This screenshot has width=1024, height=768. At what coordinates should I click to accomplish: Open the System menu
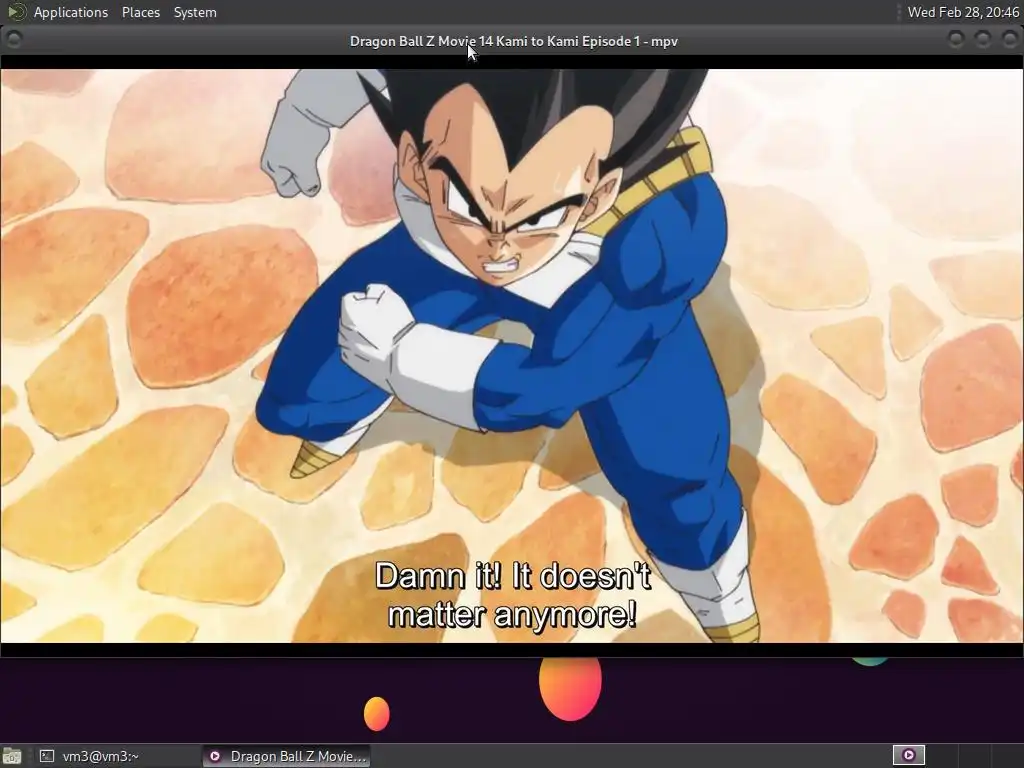point(195,12)
